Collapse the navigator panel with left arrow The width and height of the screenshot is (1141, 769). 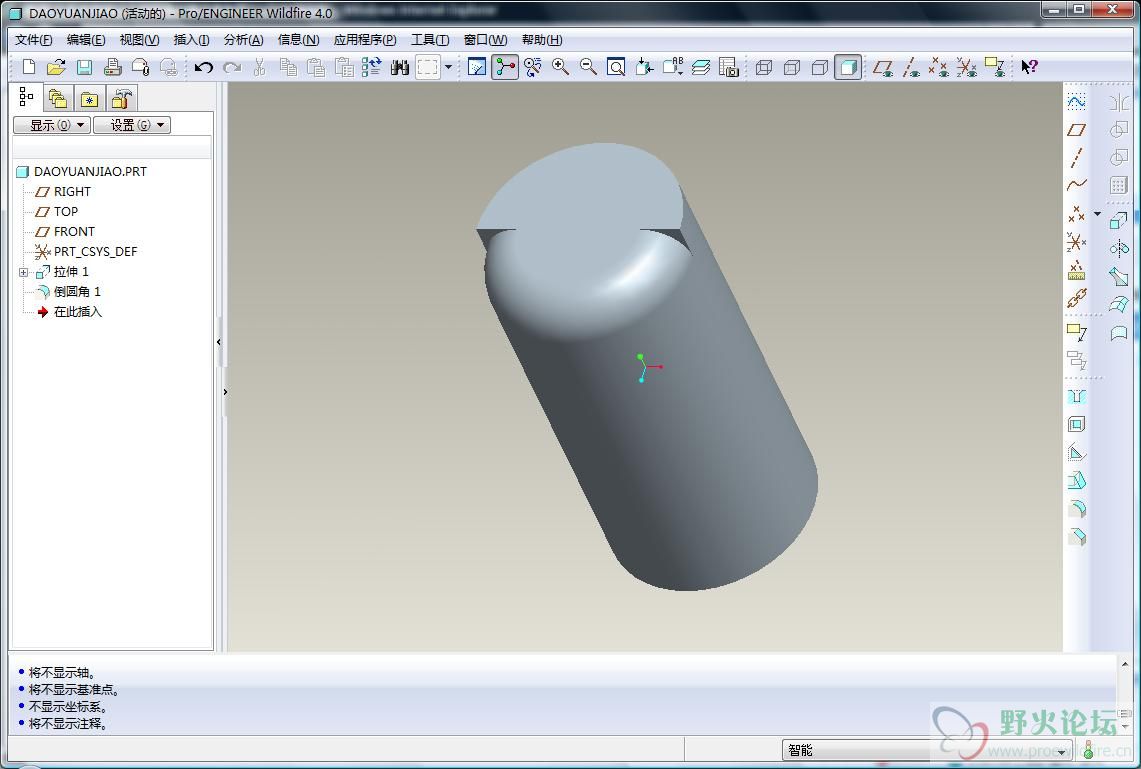point(219,342)
